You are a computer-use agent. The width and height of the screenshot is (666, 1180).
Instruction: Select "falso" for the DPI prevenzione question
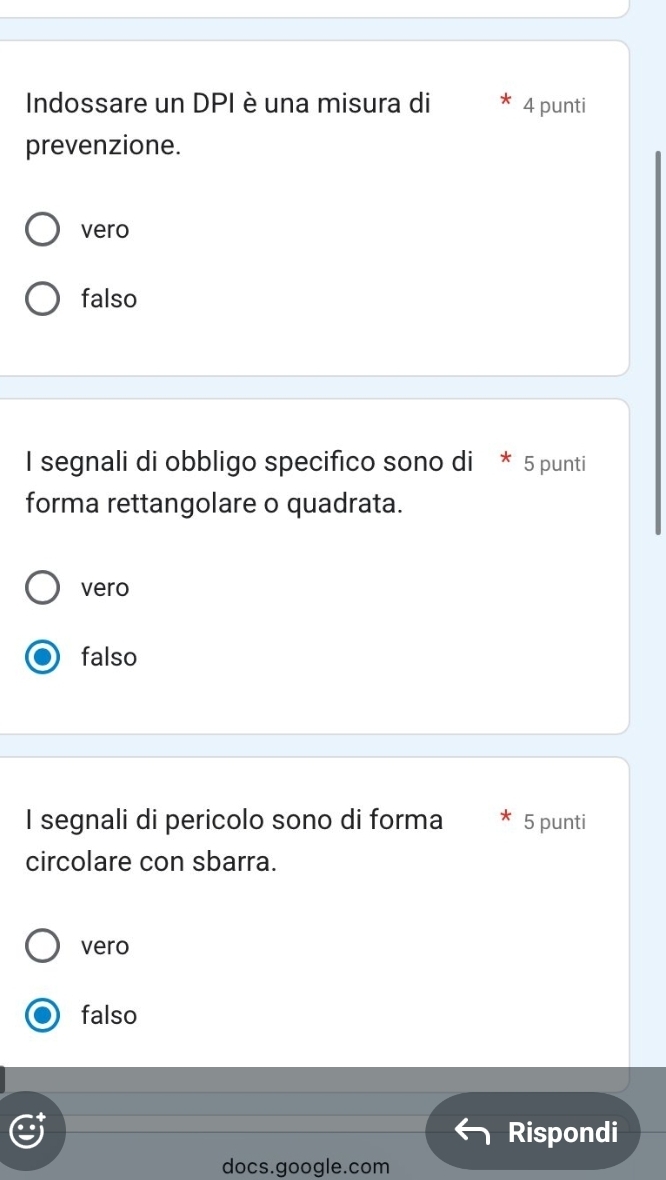click(x=42, y=298)
